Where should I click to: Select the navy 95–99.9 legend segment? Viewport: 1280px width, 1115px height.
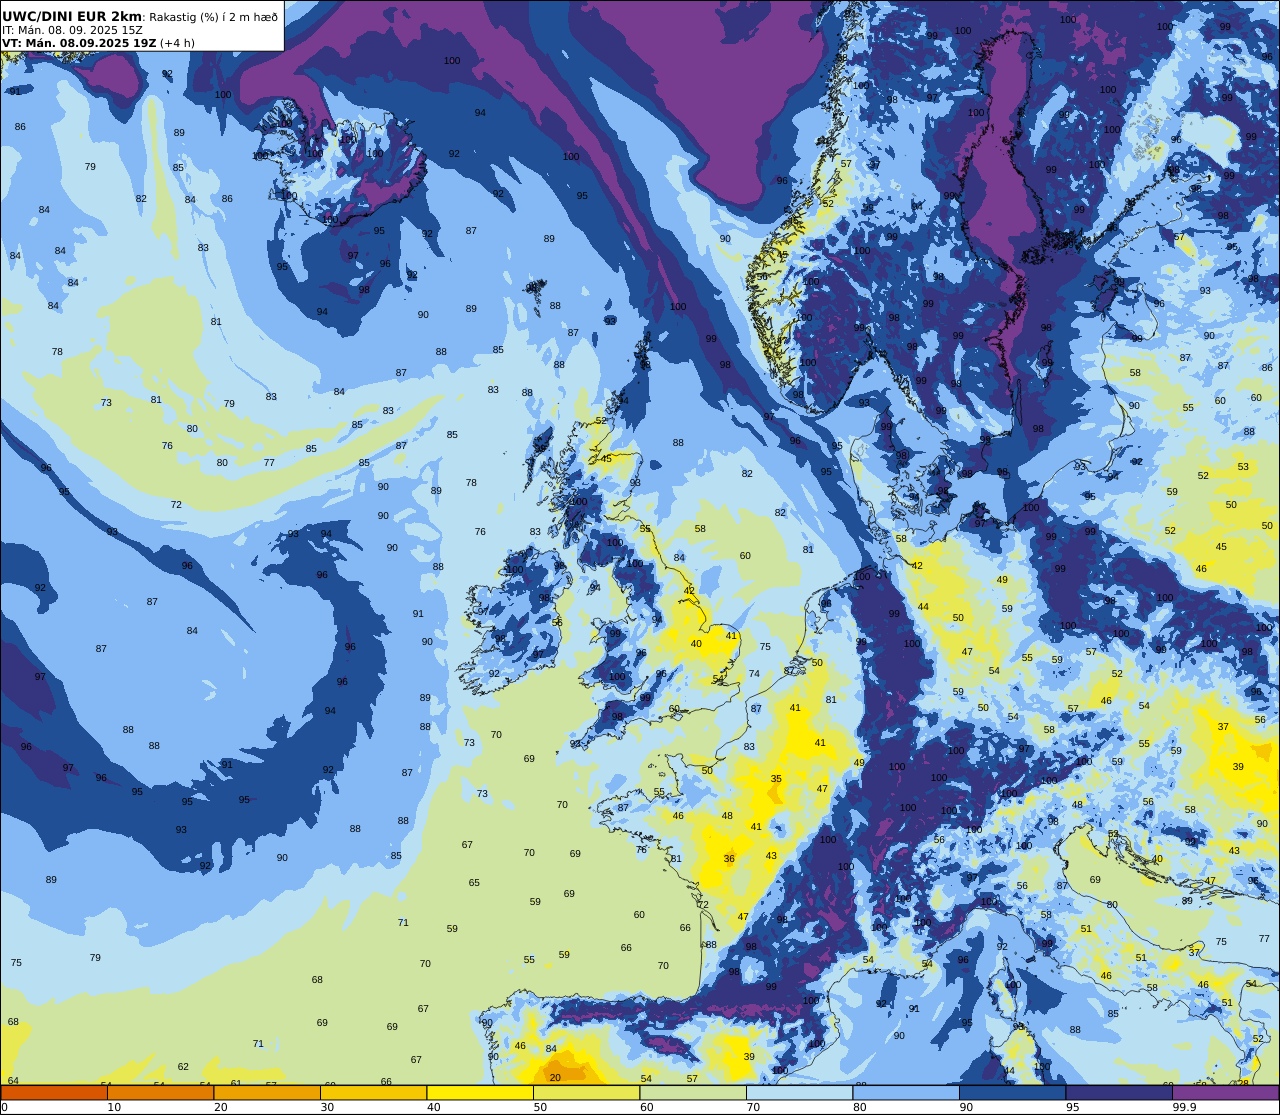[x=1119, y=1092]
